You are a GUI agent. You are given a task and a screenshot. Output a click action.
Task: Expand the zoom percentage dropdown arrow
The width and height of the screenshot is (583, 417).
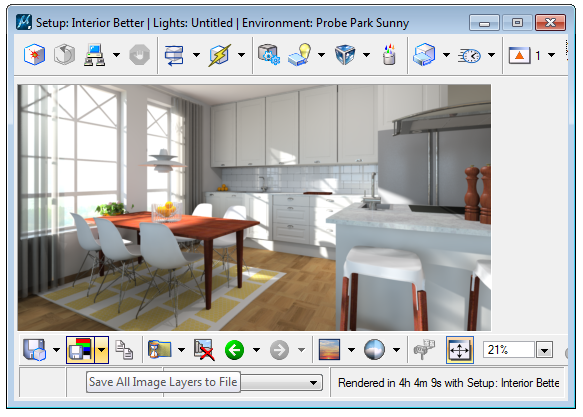(545, 350)
